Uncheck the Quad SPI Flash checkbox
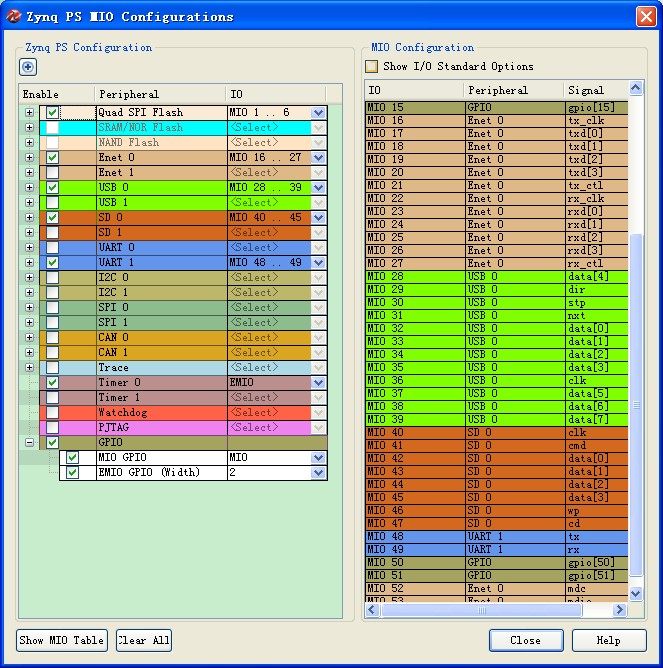 coord(52,113)
